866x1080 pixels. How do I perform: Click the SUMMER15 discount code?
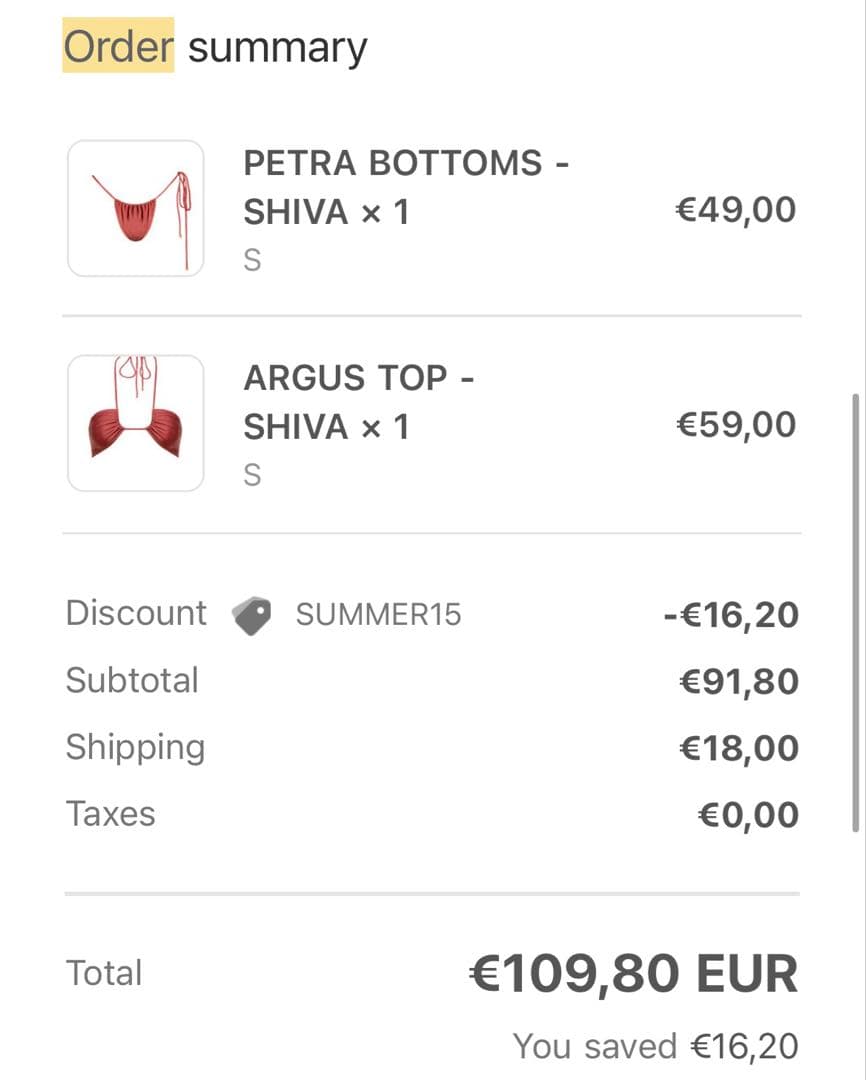pos(378,615)
